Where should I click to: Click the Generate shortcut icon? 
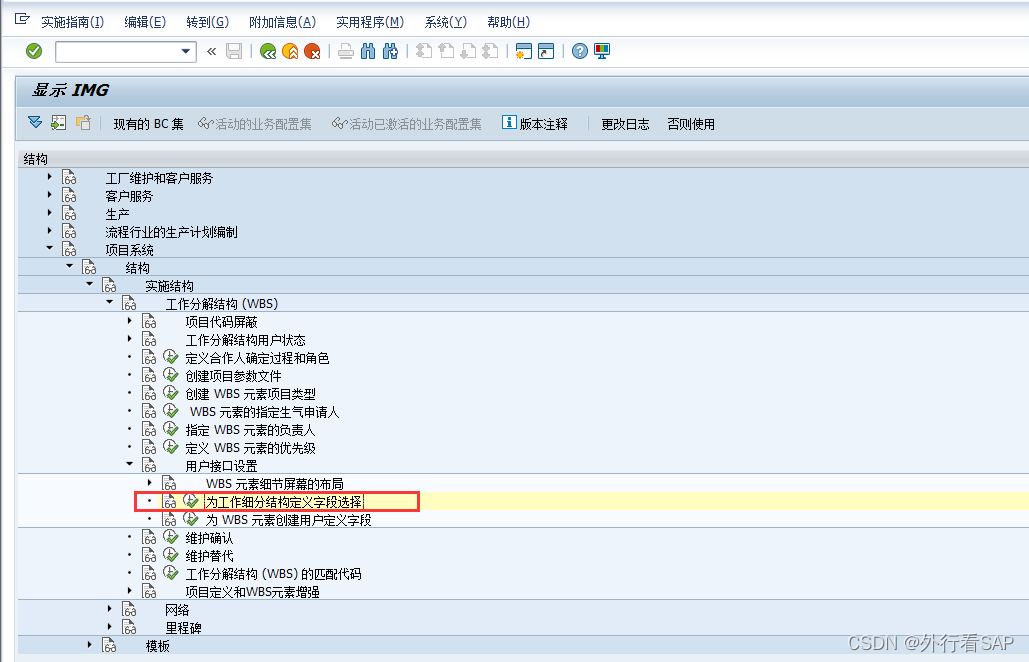[x=546, y=51]
